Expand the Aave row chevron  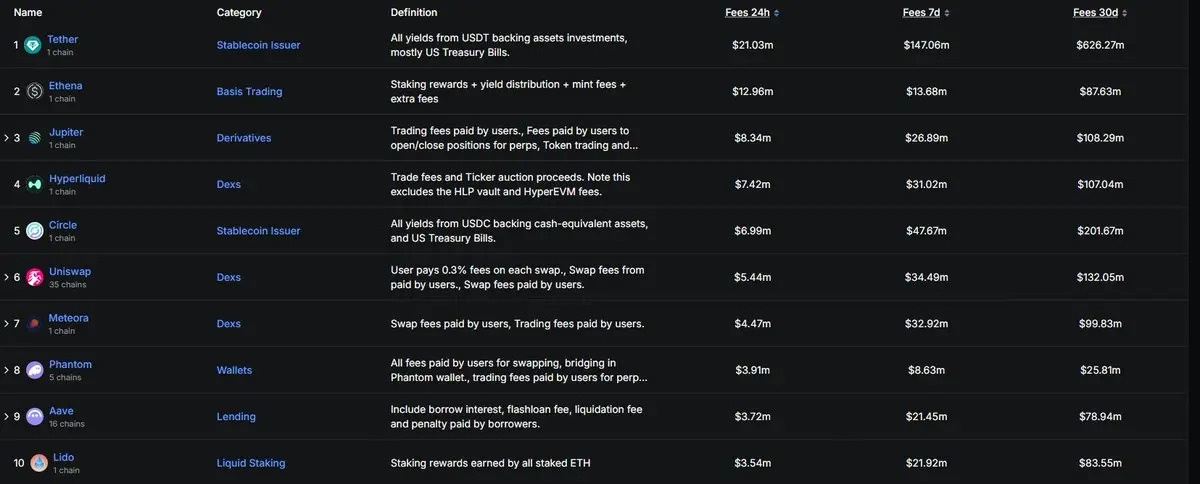[6, 416]
